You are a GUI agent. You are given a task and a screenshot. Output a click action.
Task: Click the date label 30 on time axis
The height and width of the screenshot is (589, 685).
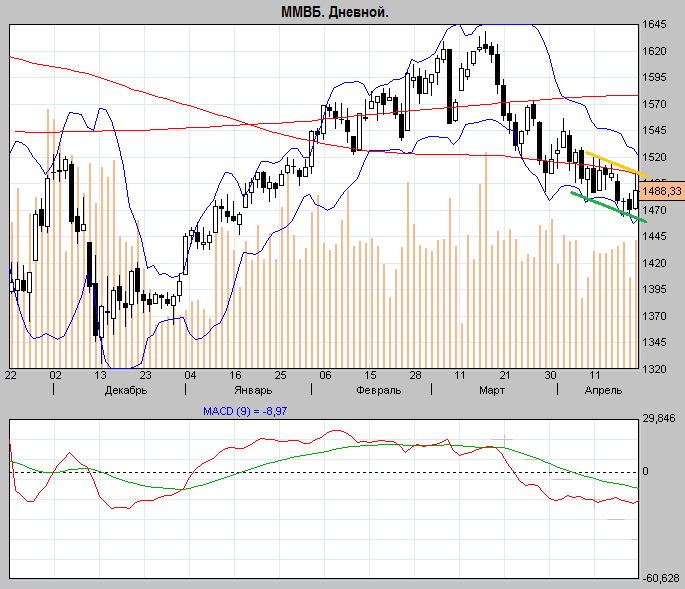click(x=550, y=375)
